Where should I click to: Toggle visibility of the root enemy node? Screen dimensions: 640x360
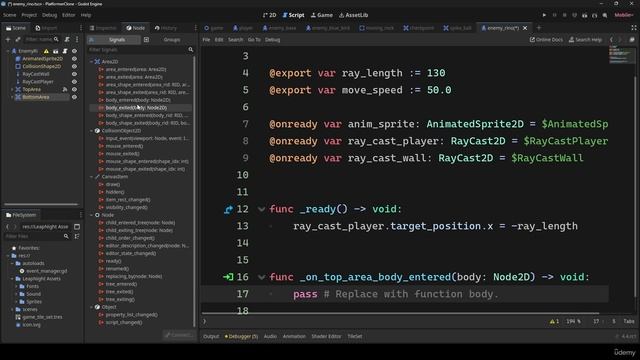coord(74,51)
